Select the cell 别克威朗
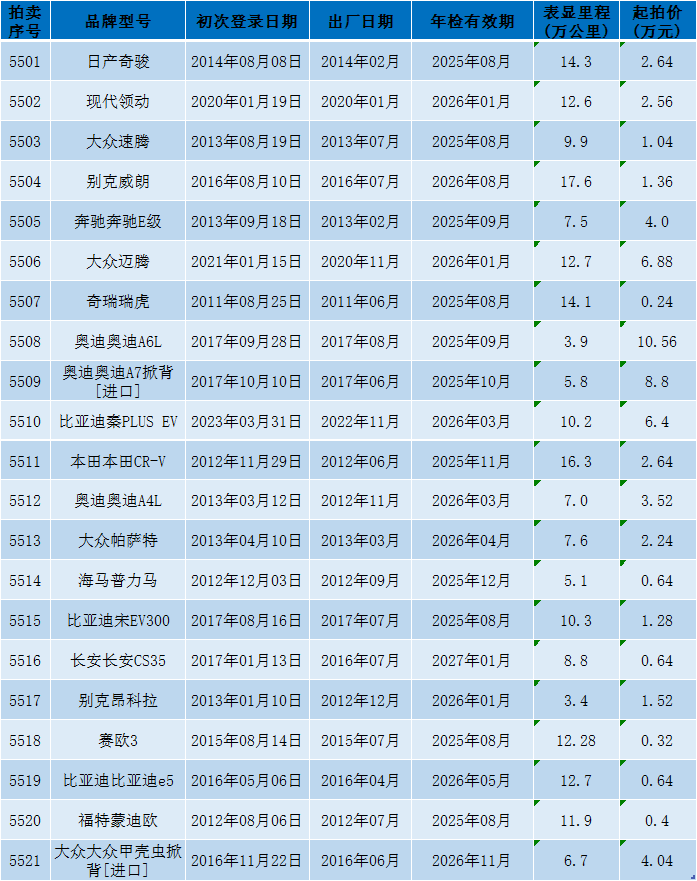Screen dimensions: 697x881 tap(118, 181)
